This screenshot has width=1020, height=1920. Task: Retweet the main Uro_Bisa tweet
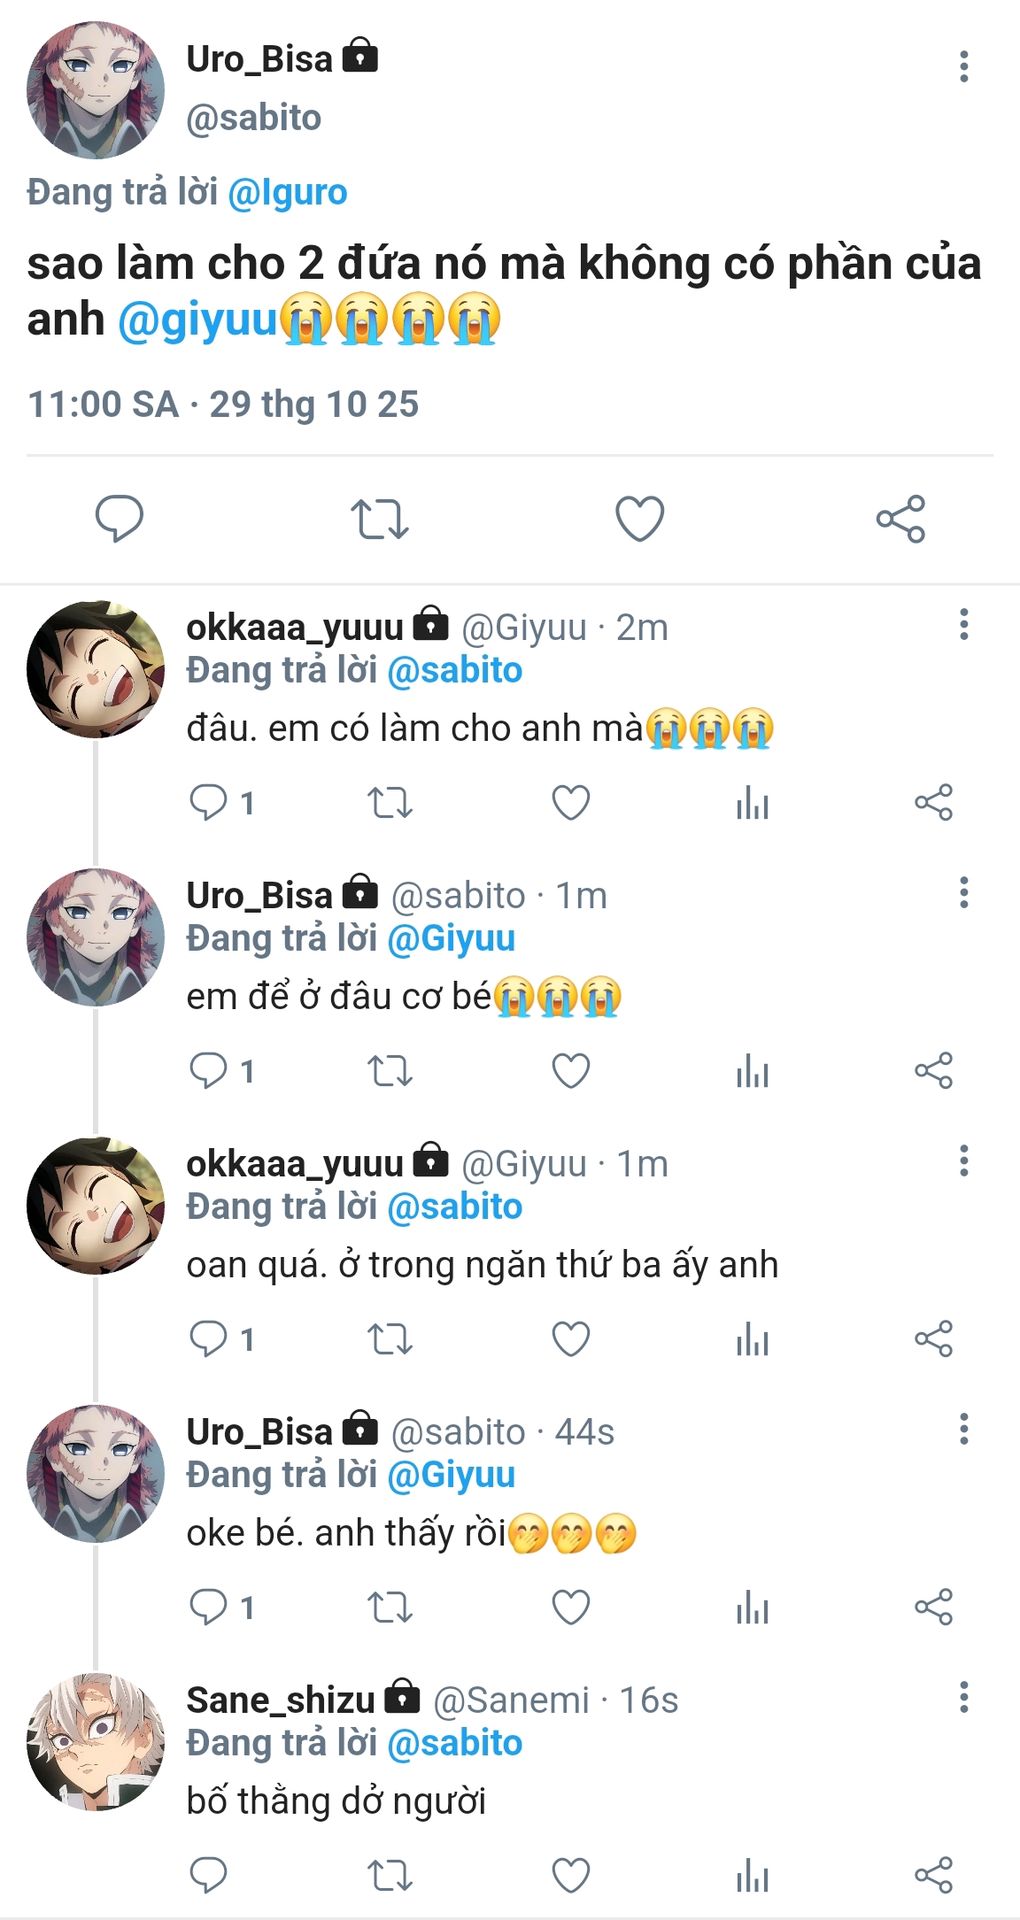379,519
